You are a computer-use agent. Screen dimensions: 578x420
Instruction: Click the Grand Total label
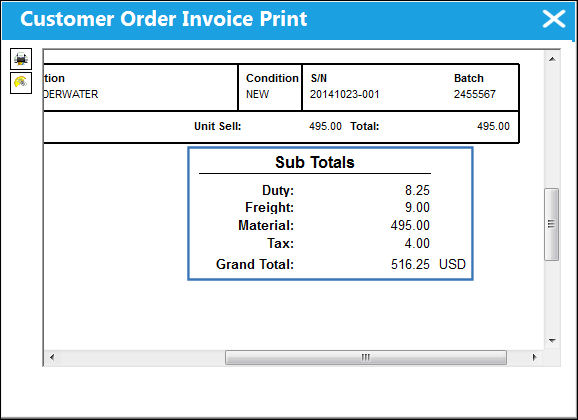coord(255,265)
